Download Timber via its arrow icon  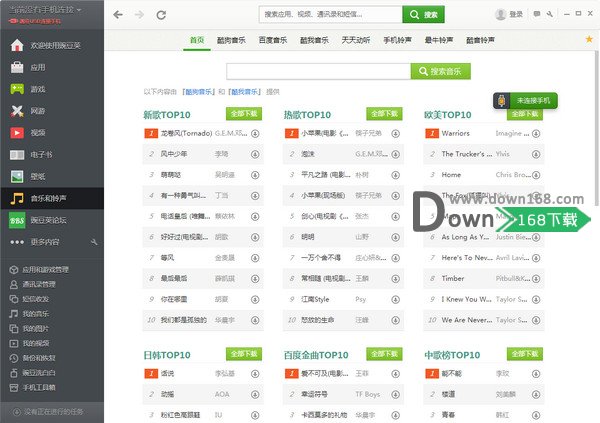(x=536, y=279)
